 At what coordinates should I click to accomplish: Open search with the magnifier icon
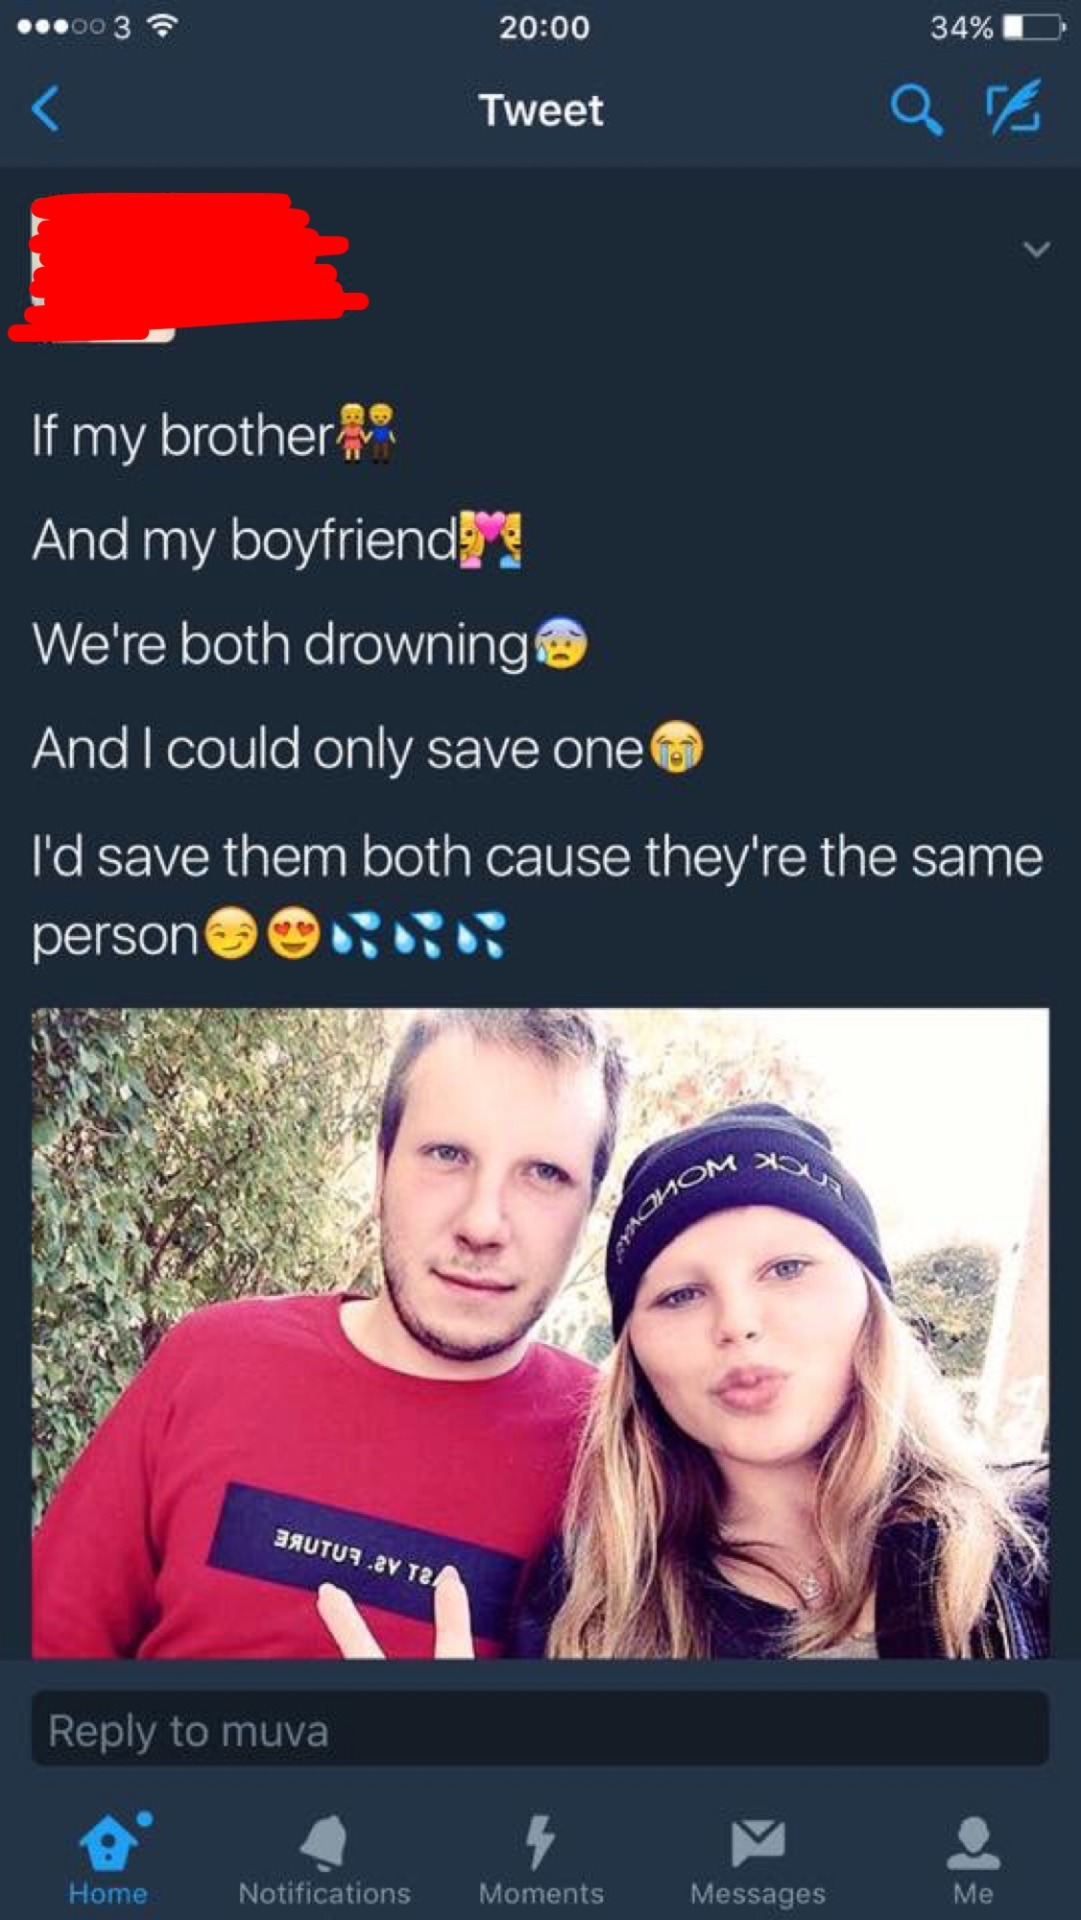[916, 109]
